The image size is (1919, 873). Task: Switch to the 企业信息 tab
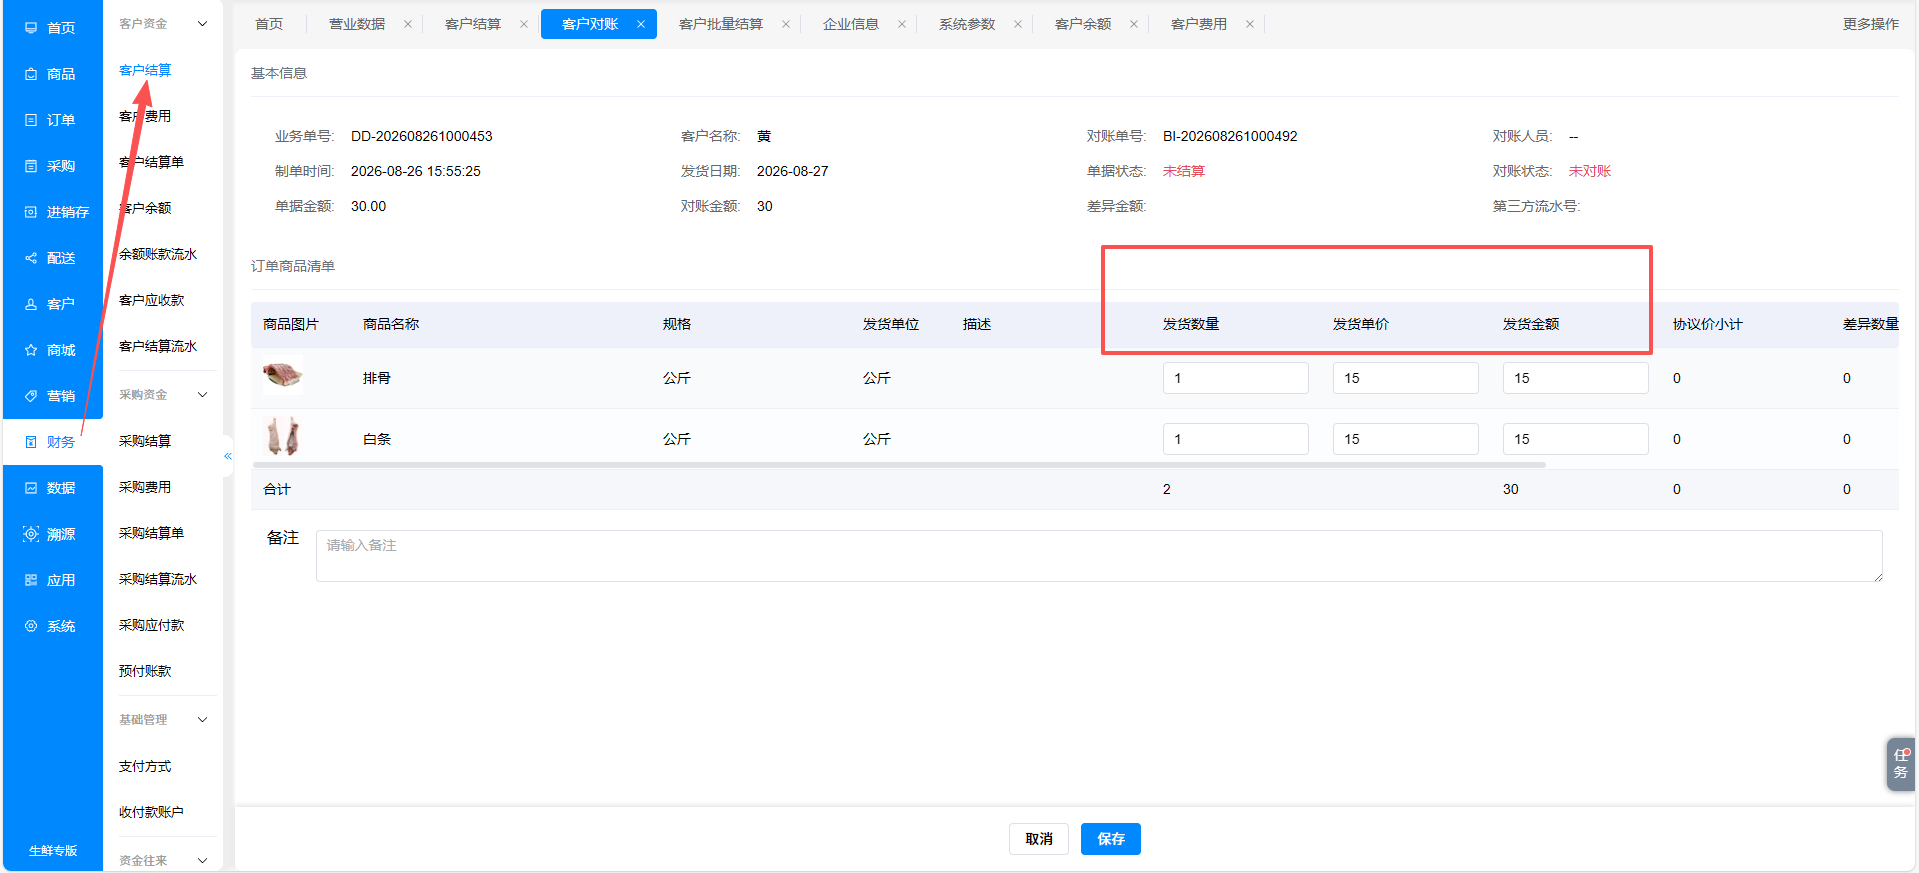[851, 24]
